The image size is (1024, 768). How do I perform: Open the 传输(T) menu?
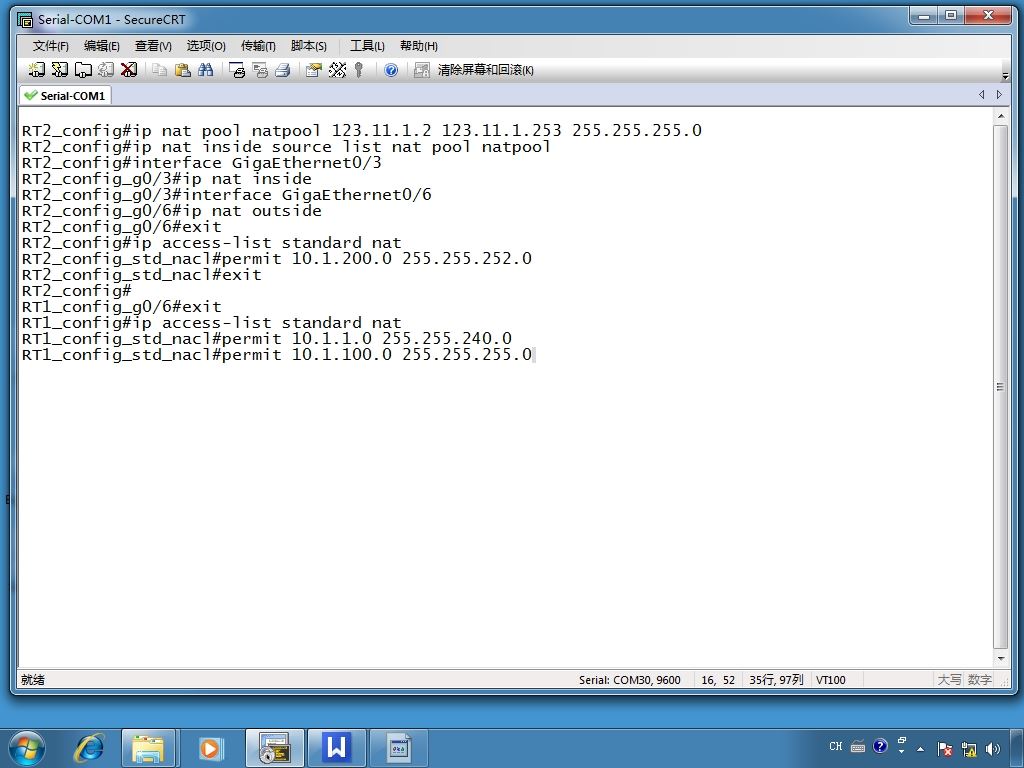pyautogui.click(x=258, y=46)
